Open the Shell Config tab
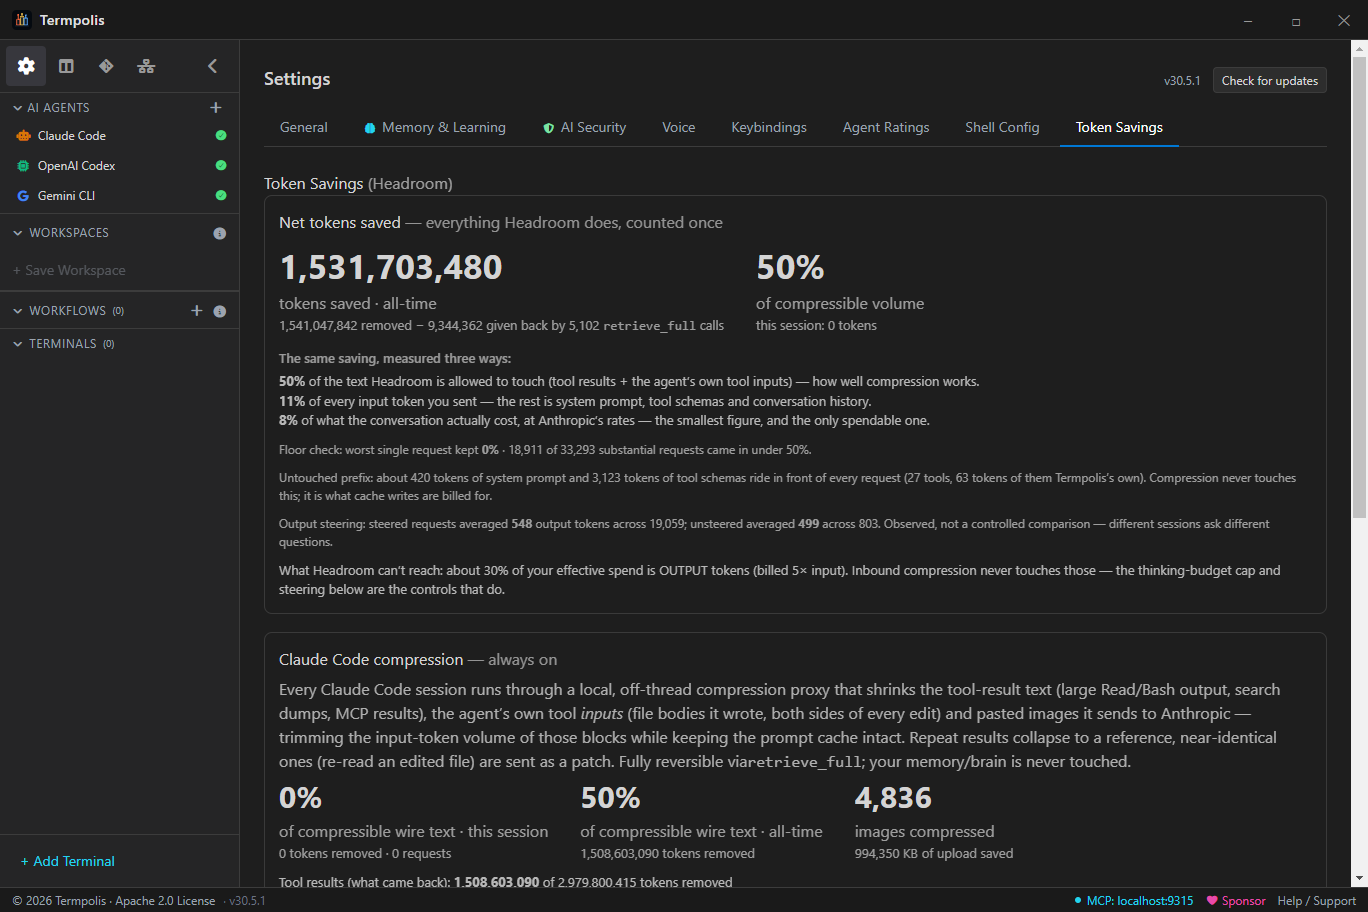Viewport: 1368px width, 912px height. coord(1002,128)
